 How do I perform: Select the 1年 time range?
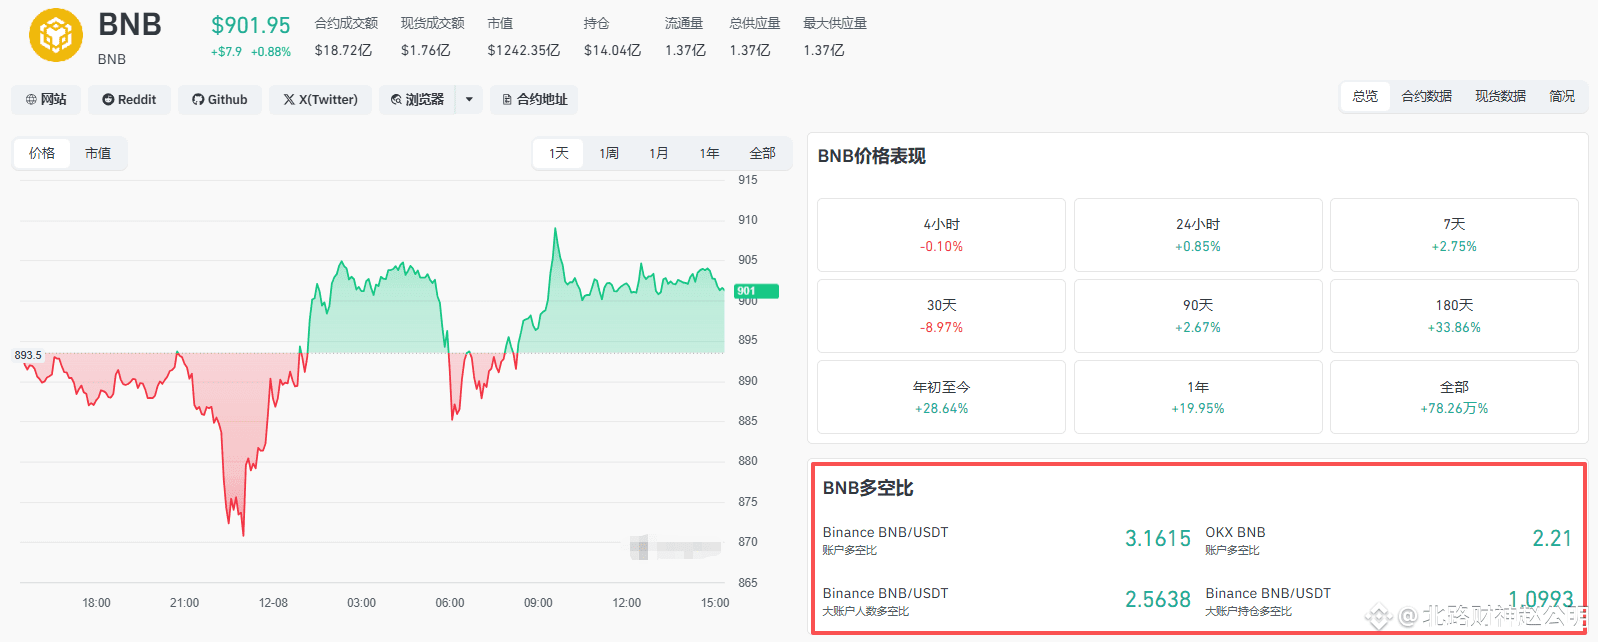click(x=710, y=153)
